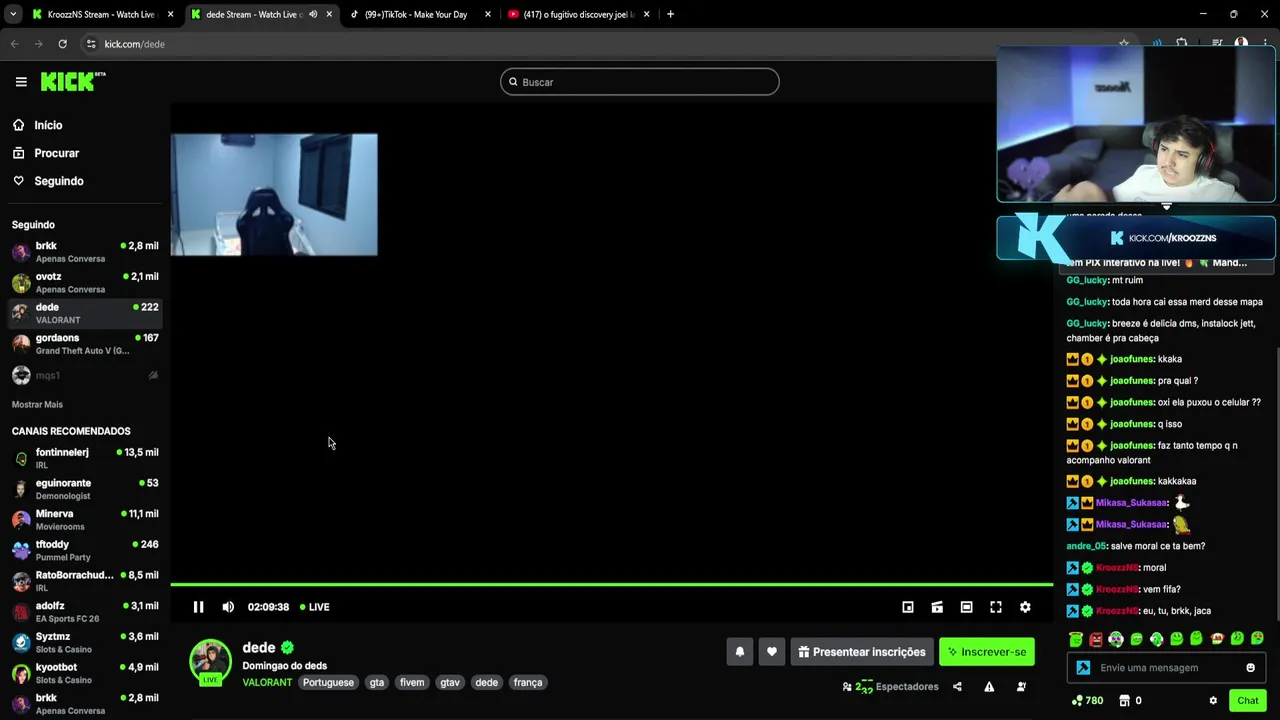Open fontinnelerj recommended channel
The image size is (1280, 720).
85,459
